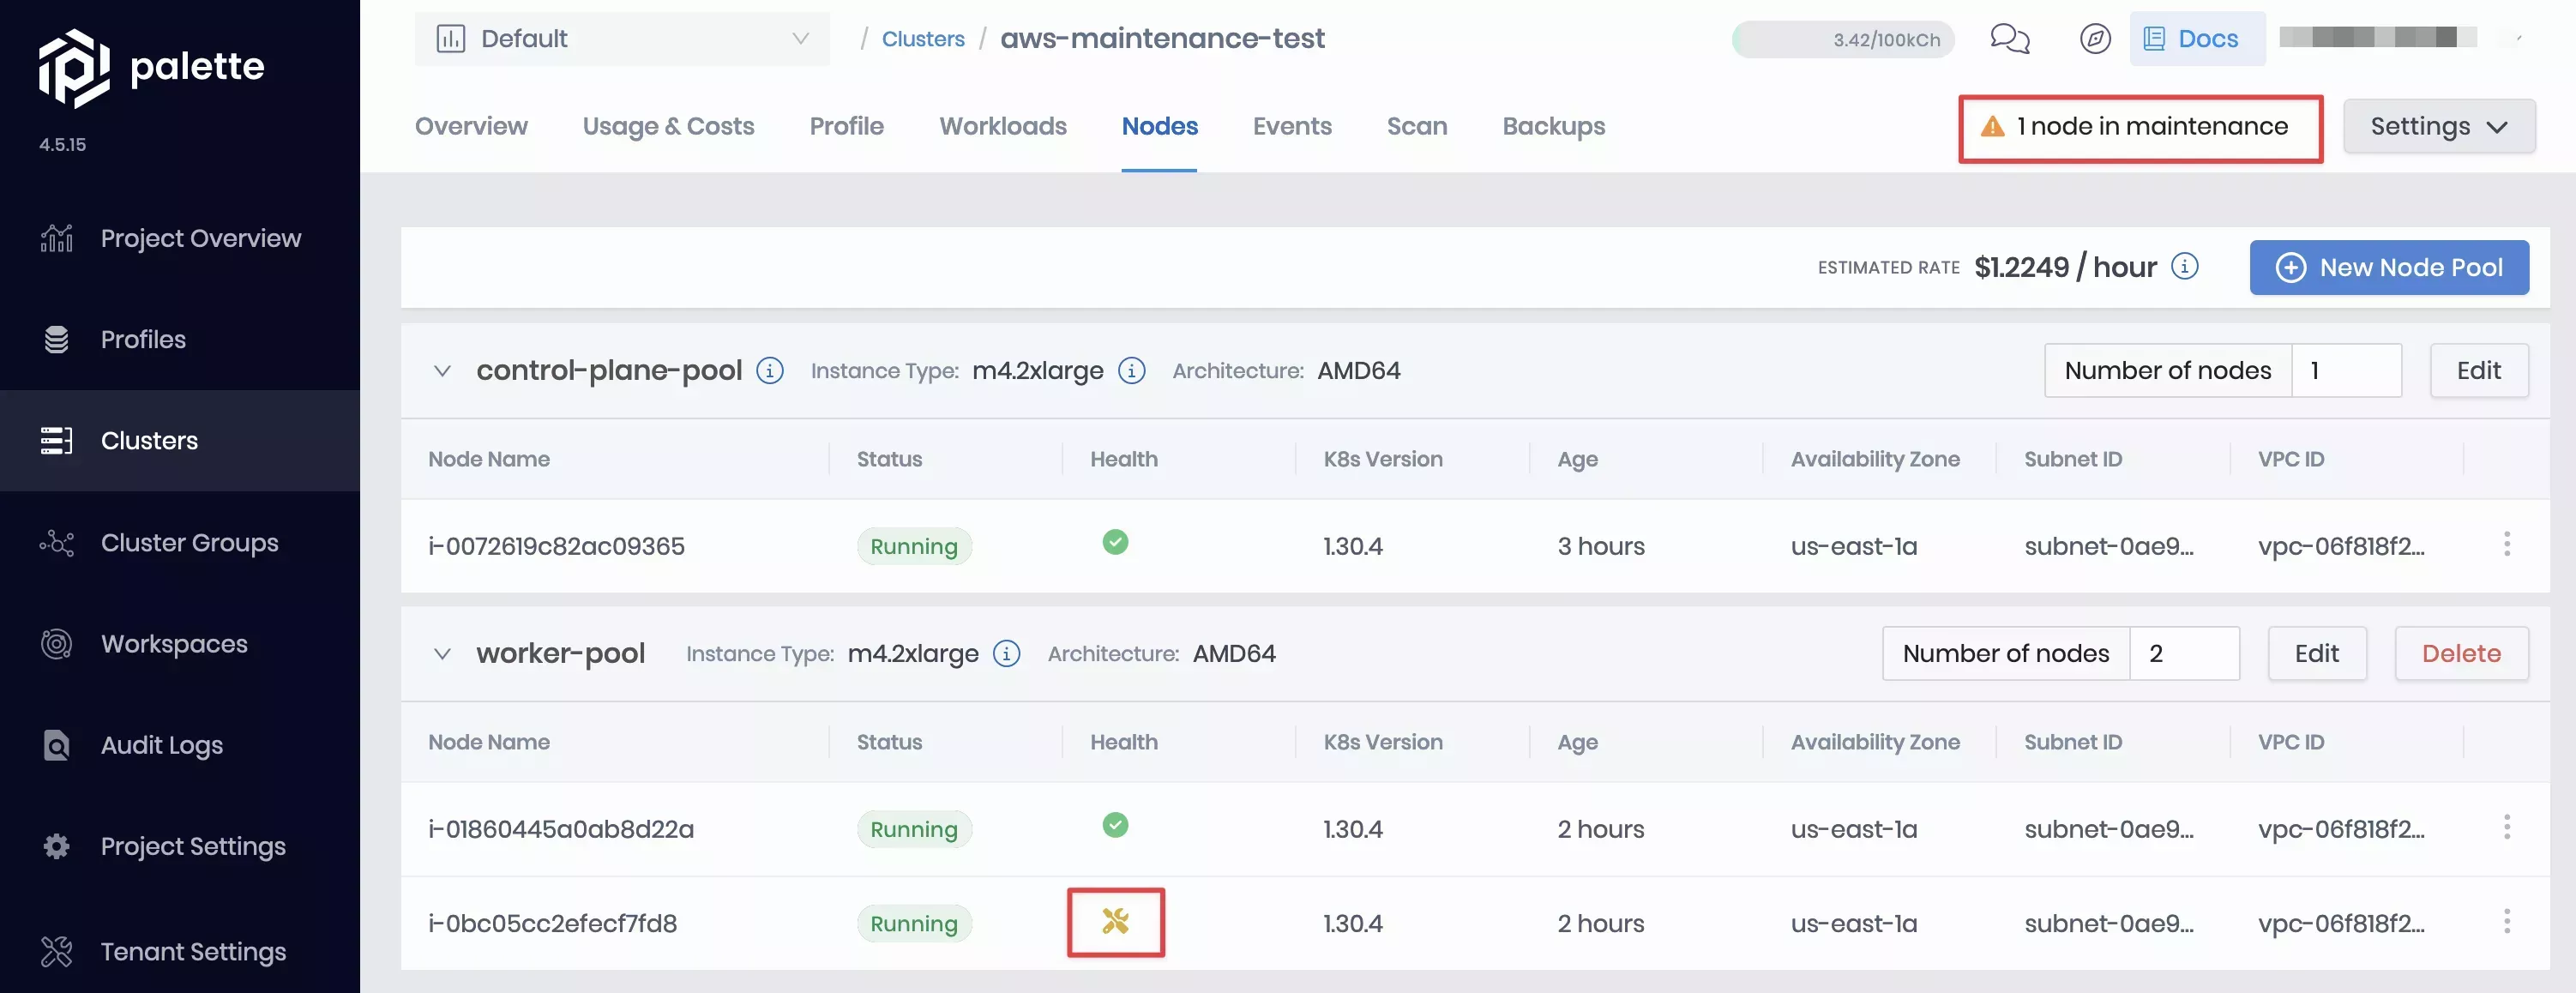The width and height of the screenshot is (2576, 993).
Task: Click the node count input for worker-pool
Action: tap(2185, 653)
